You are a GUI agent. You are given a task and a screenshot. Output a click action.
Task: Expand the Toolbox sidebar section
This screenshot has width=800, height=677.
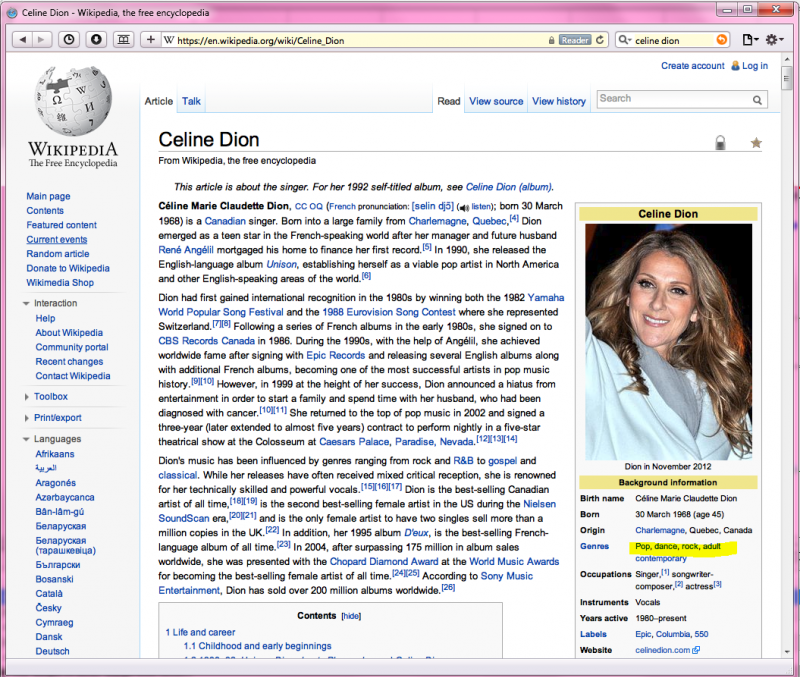click(27, 397)
